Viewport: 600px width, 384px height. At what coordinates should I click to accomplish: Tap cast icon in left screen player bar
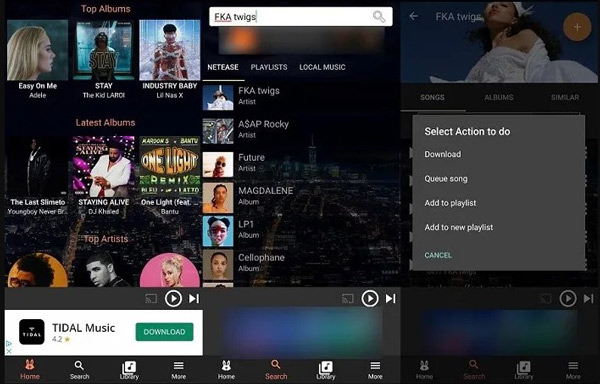151,298
